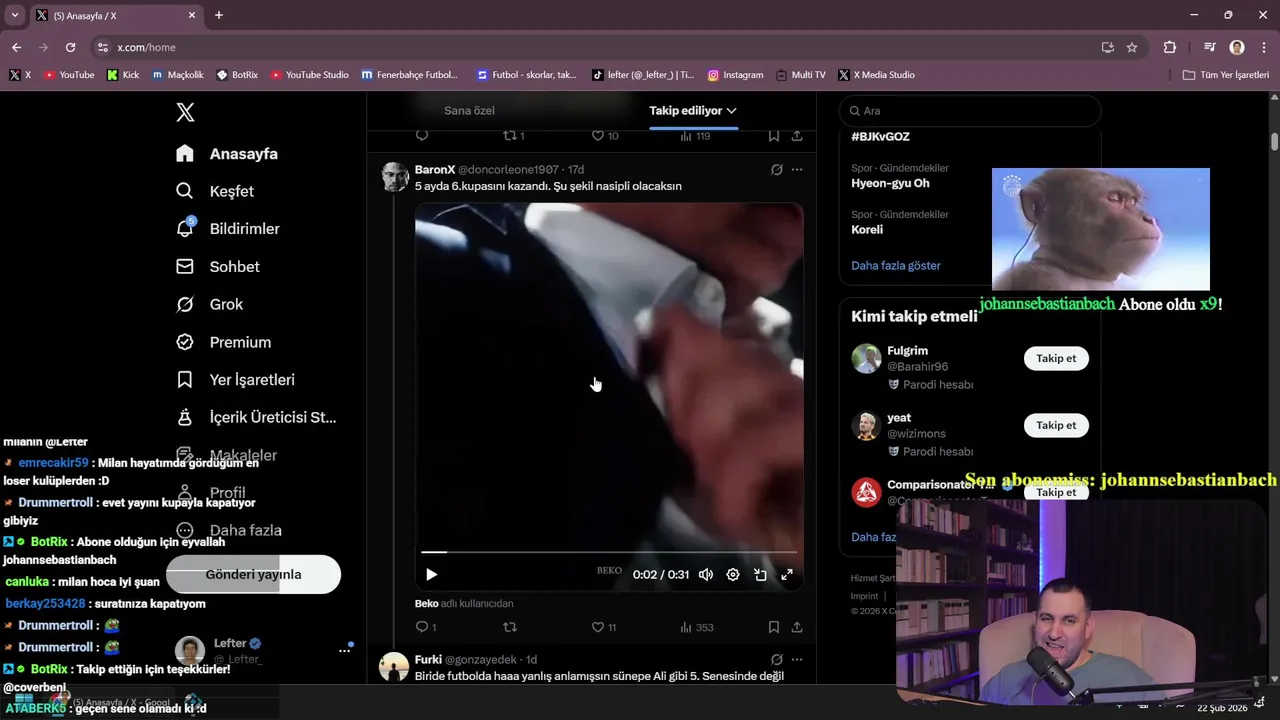Follow yeat with Takip et
1280x720 pixels.
pyautogui.click(x=1056, y=425)
